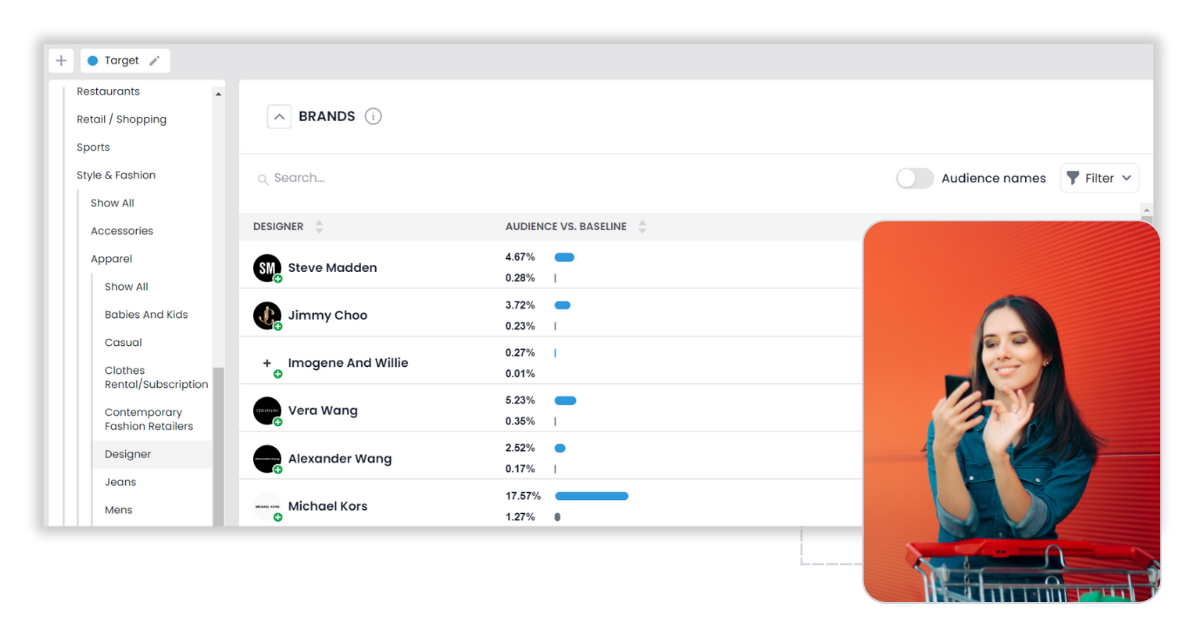This screenshot has width=1200, height=628.
Task: Select Show All under Style & Fashion
Action: [x=112, y=203]
